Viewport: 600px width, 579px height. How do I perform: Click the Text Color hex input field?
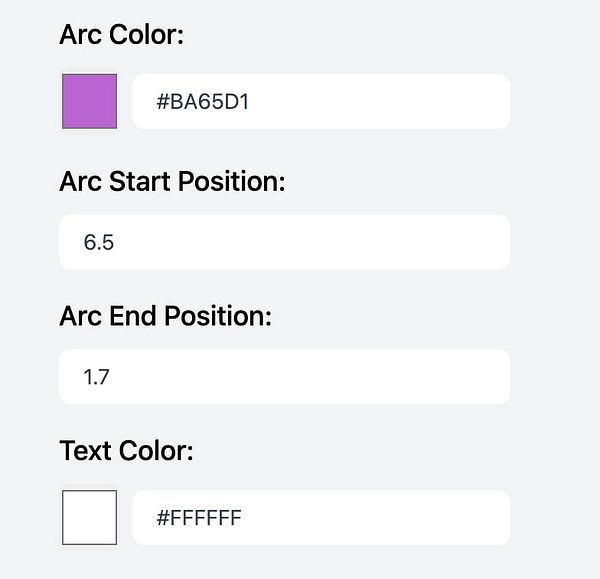(321, 517)
